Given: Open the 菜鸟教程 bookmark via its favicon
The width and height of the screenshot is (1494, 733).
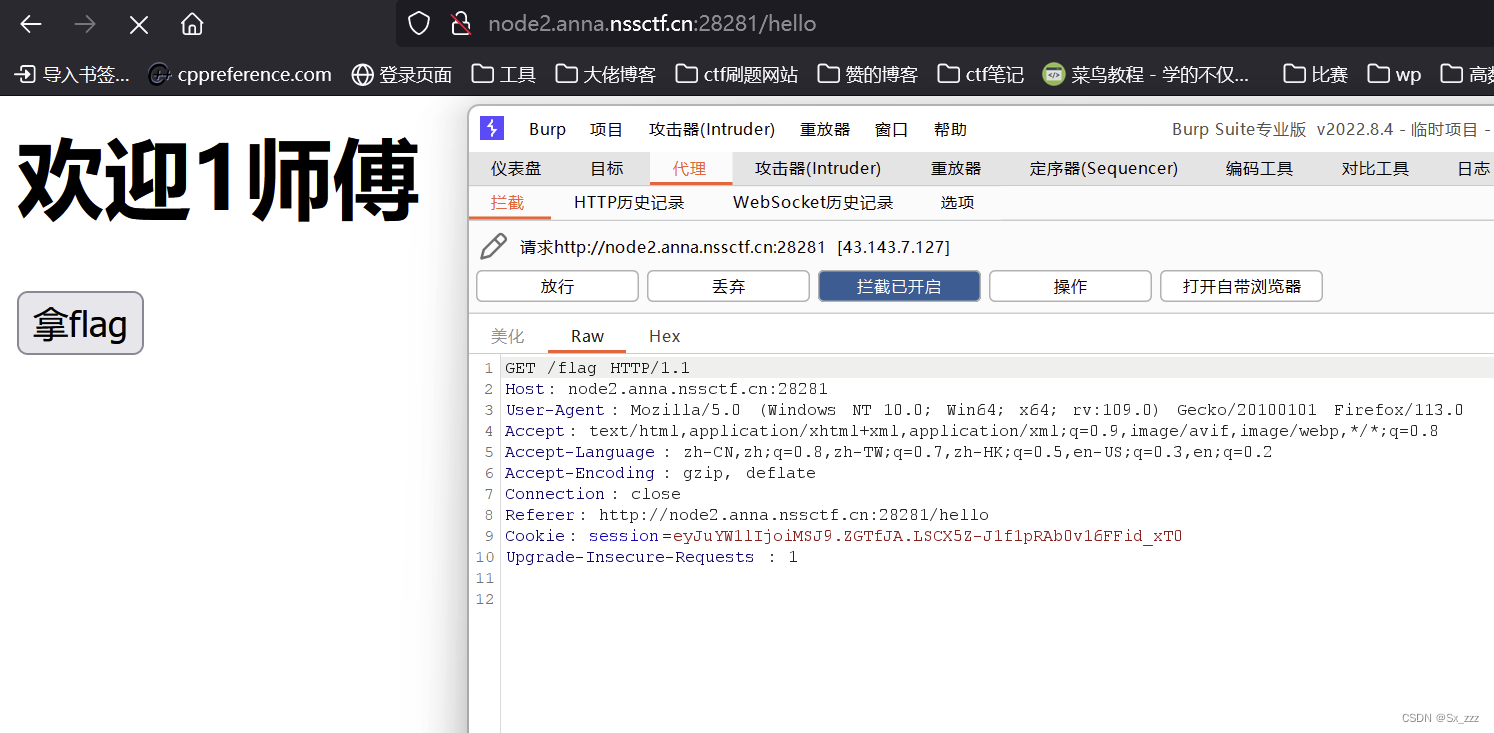Looking at the screenshot, I should pos(1054,73).
